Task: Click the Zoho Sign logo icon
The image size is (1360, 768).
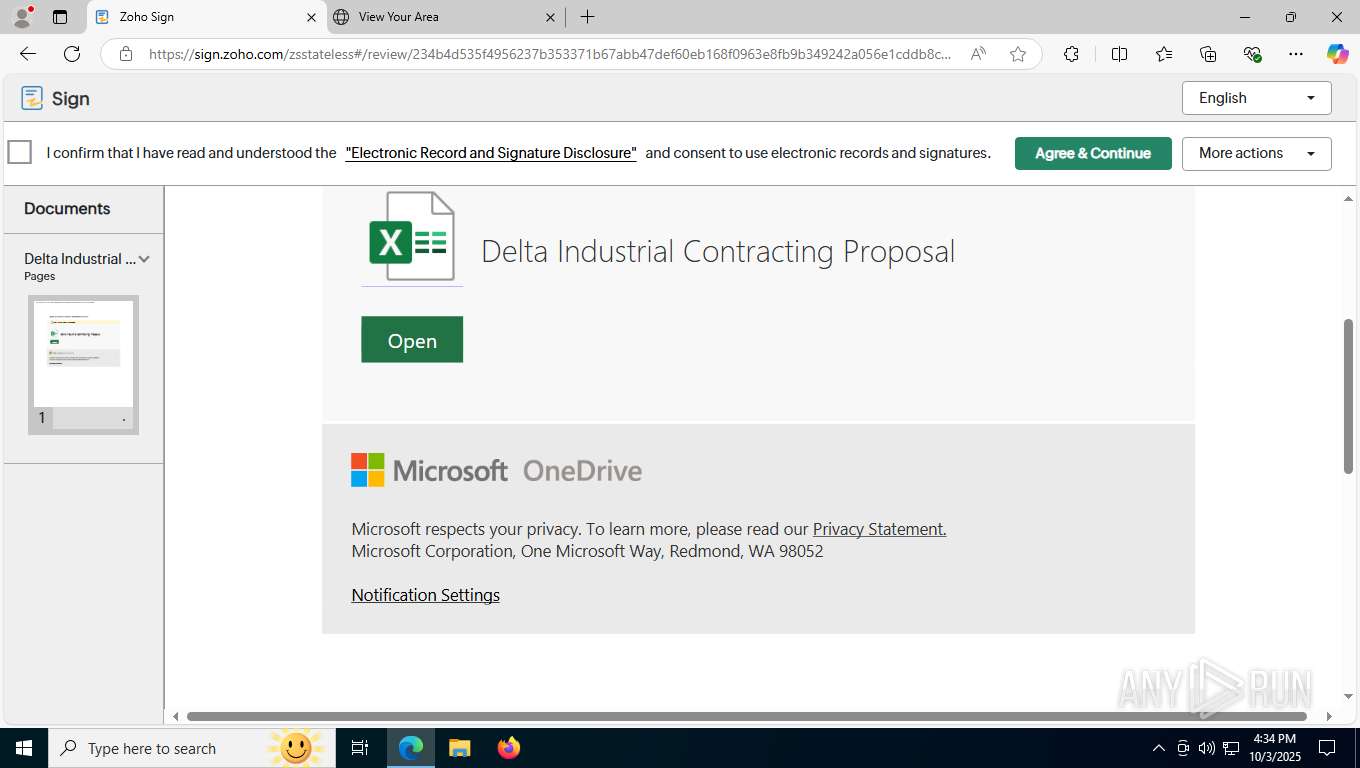Action: (32, 98)
